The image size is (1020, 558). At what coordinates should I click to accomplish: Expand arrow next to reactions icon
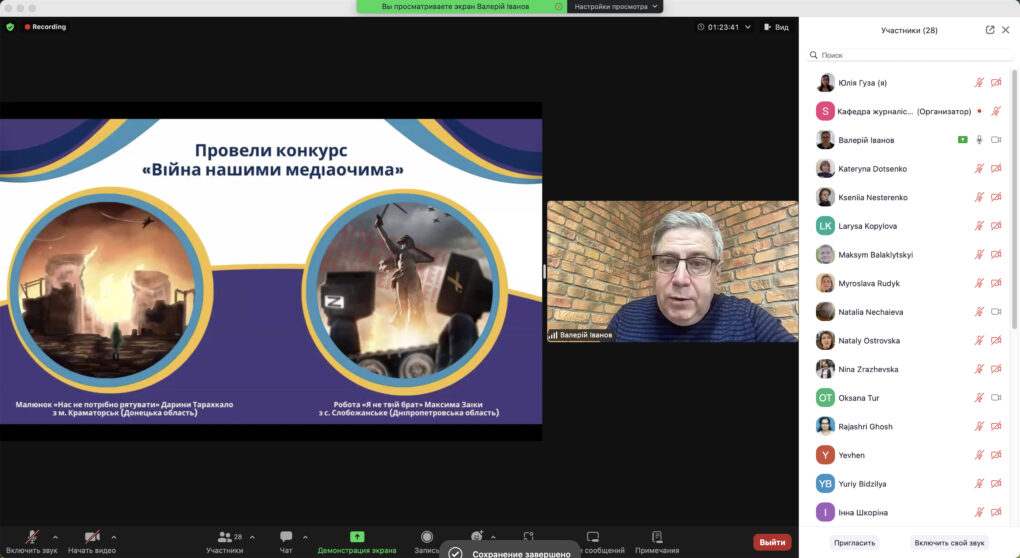(x=493, y=537)
